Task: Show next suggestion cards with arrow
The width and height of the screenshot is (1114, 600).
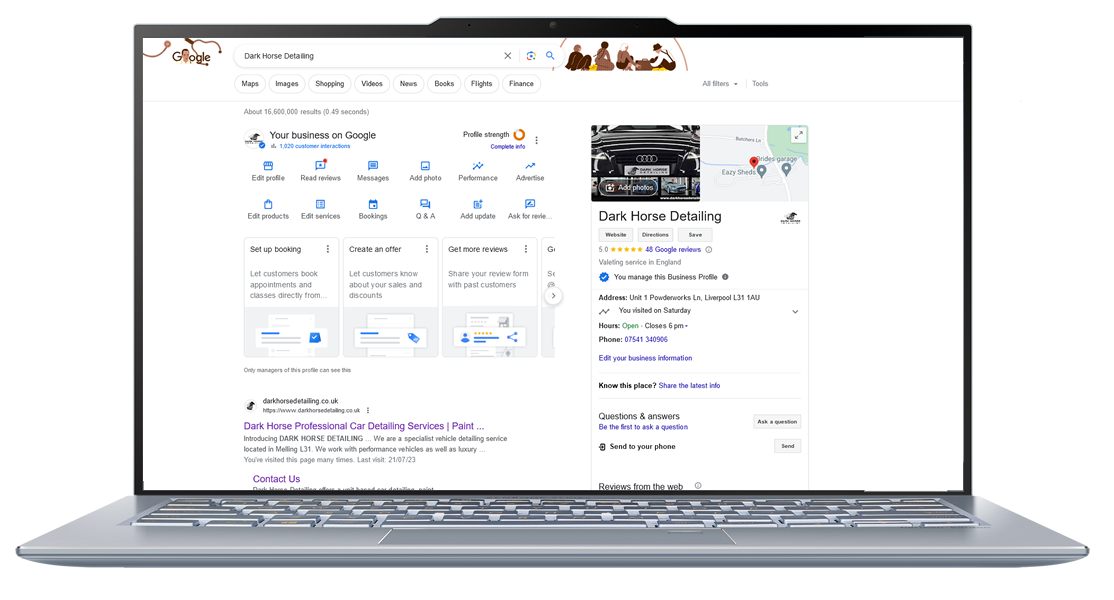Action: pos(553,296)
